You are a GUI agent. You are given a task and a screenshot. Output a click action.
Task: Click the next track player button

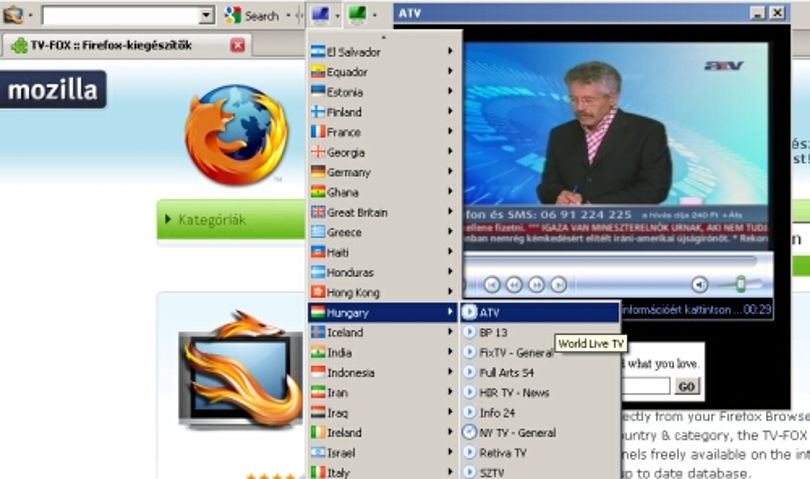tap(558, 285)
